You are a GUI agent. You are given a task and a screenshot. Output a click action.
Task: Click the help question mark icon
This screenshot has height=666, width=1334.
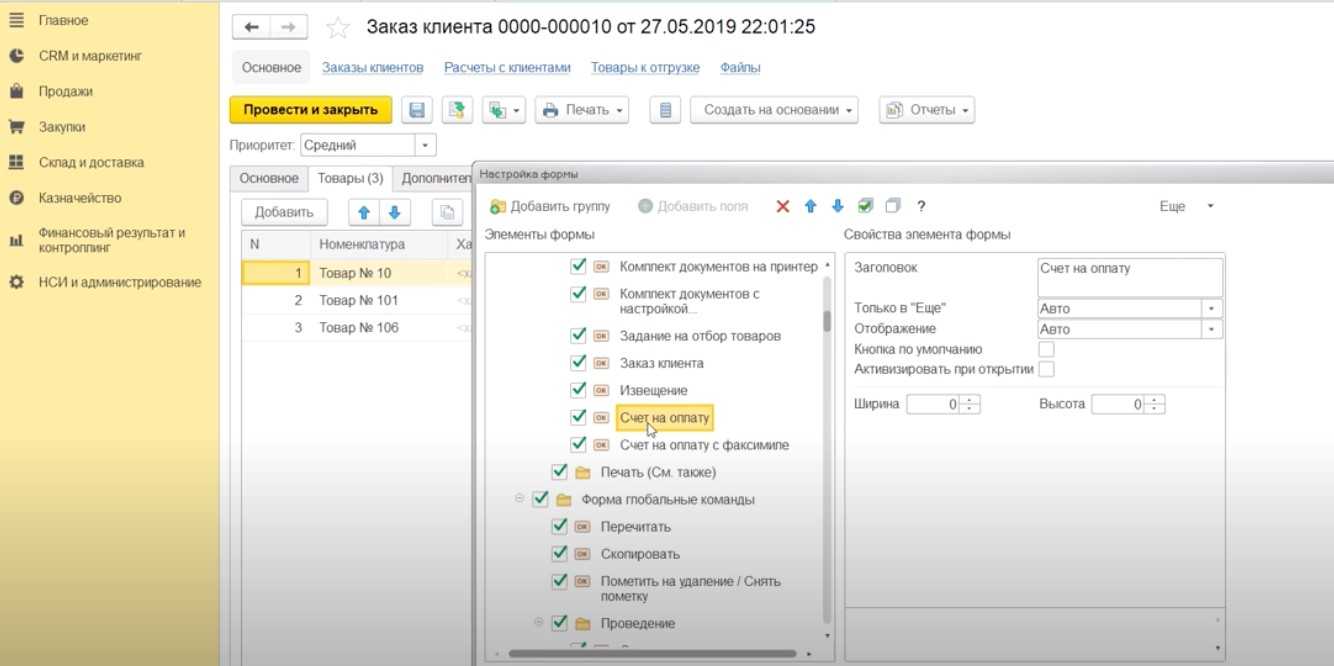click(x=921, y=206)
